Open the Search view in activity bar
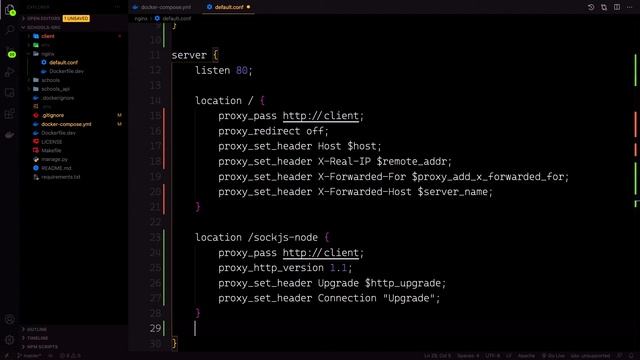The width and height of the screenshot is (640, 360). pyautogui.click(x=10, y=30)
